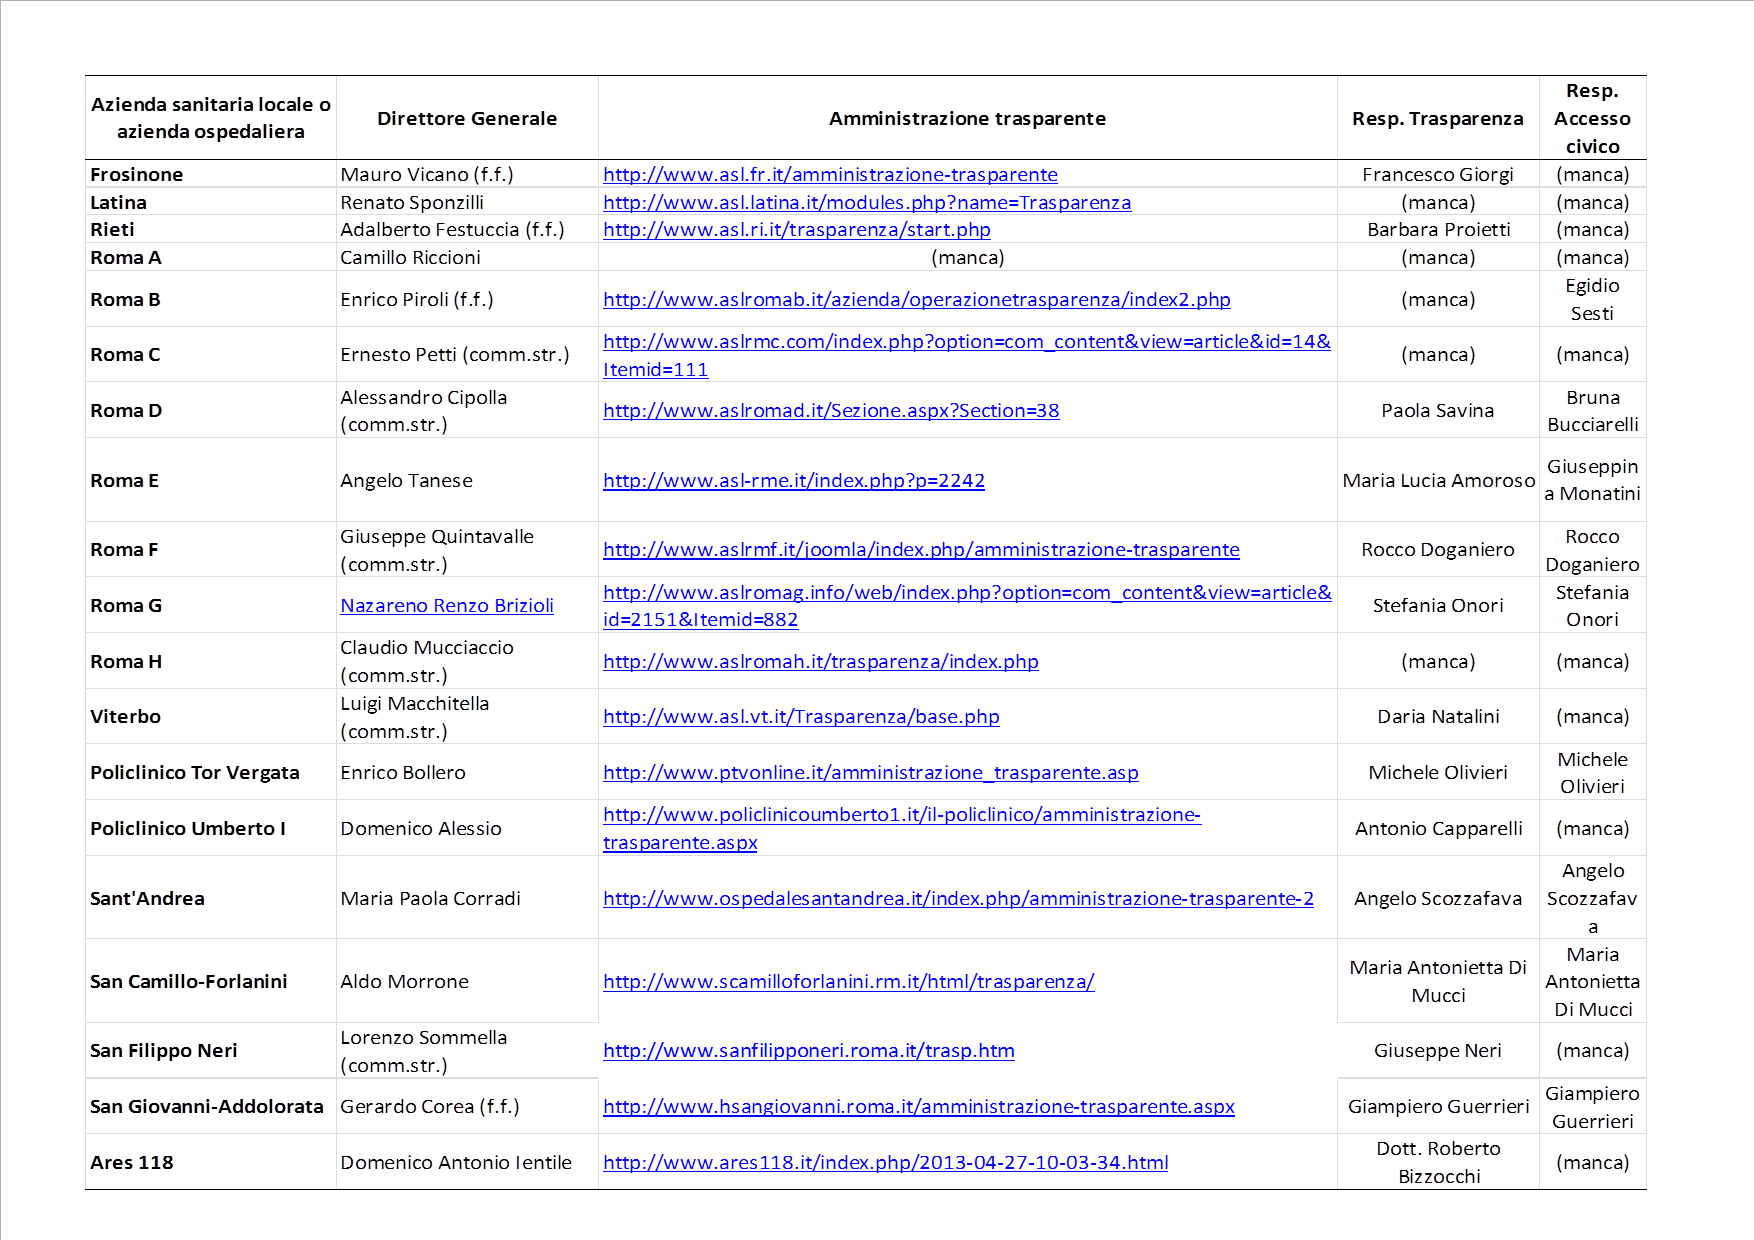Open the Frosinone asl.fr.it trasparente link
The height and width of the screenshot is (1240, 1754).
tap(830, 174)
